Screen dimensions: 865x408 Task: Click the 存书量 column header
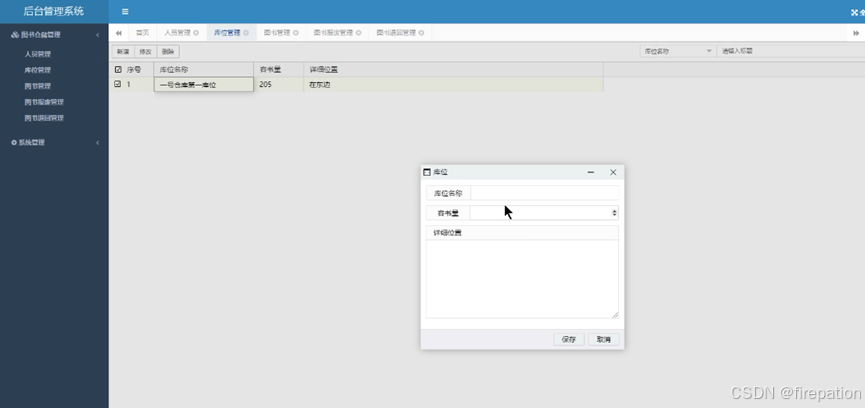279,70
